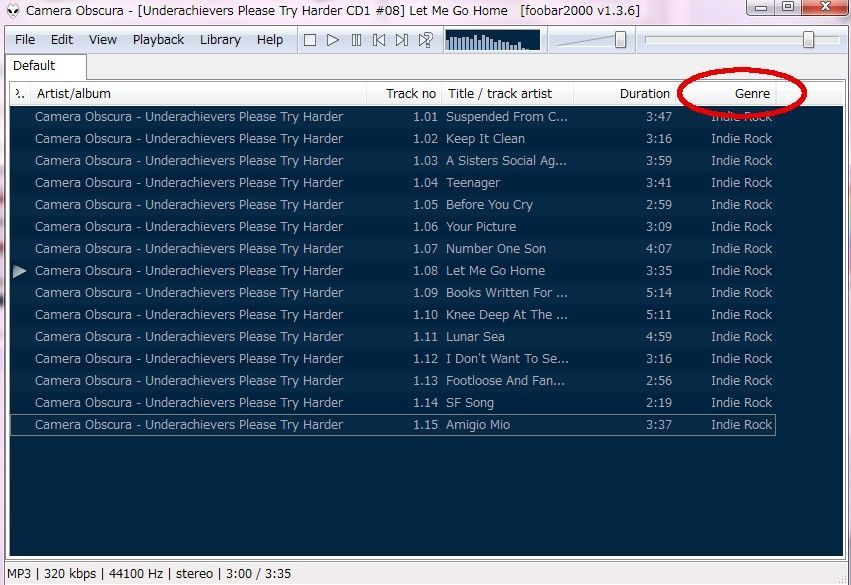This screenshot has width=851, height=585.
Task: Click Indie Rock genre of track 1.15
Action: tap(741, 425)
